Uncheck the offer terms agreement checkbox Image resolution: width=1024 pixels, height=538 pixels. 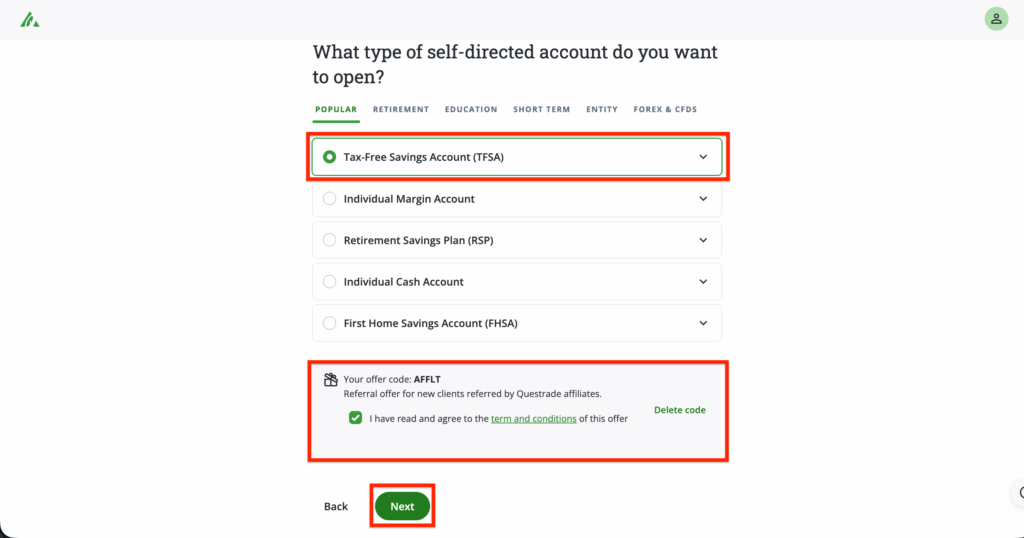click(x=356, y=418)
